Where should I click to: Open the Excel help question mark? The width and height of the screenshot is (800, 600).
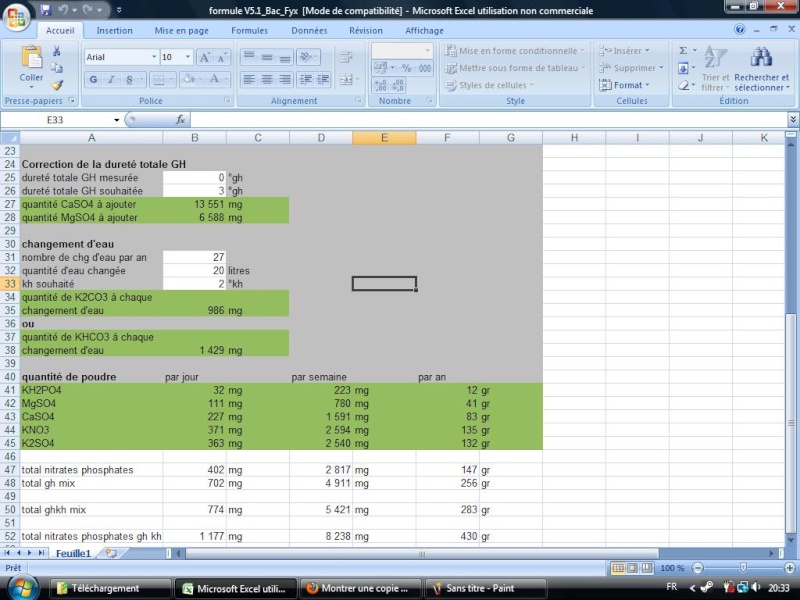point(740,29)
